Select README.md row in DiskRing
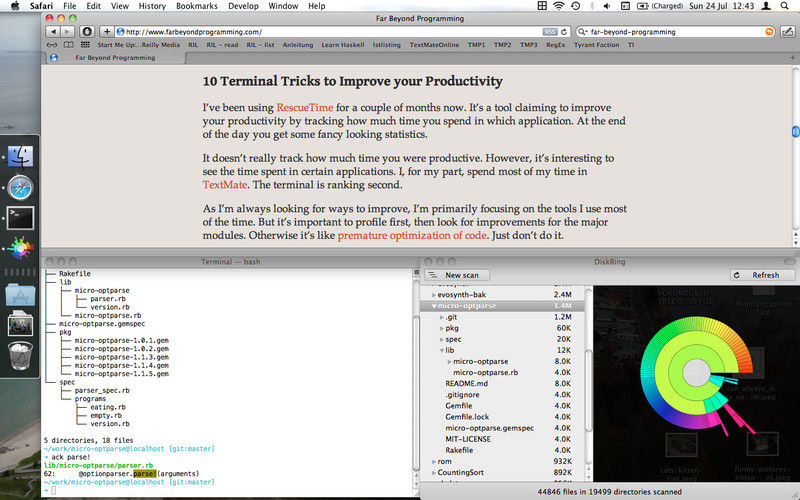This screenshot has width=800, height=500. pos(502,384)
